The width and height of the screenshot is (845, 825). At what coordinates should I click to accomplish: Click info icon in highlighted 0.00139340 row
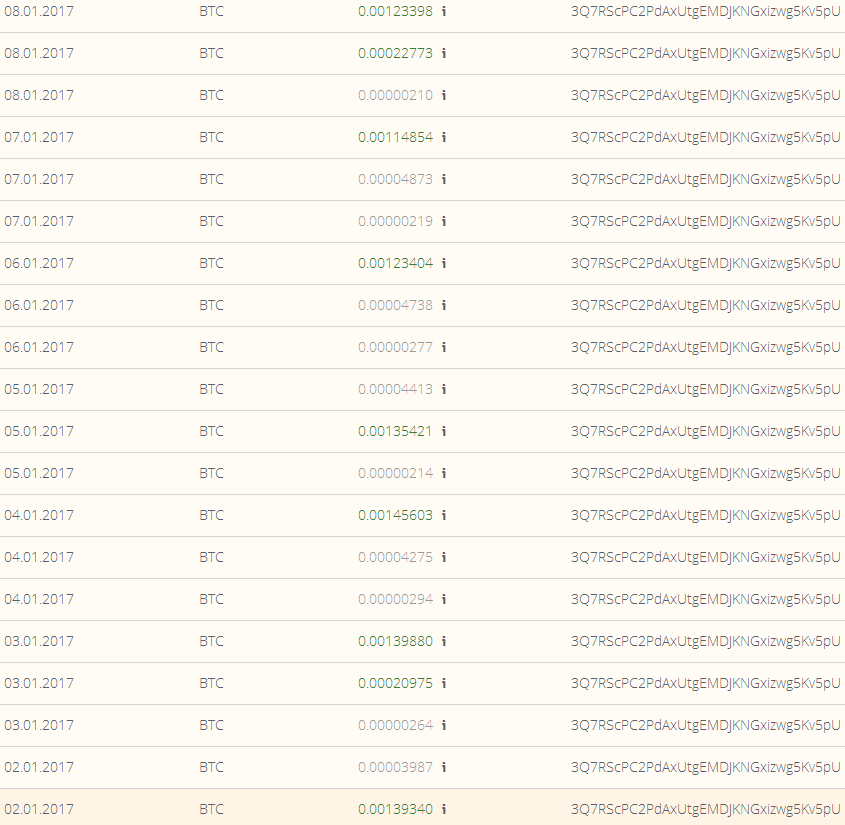coord(444,810)
